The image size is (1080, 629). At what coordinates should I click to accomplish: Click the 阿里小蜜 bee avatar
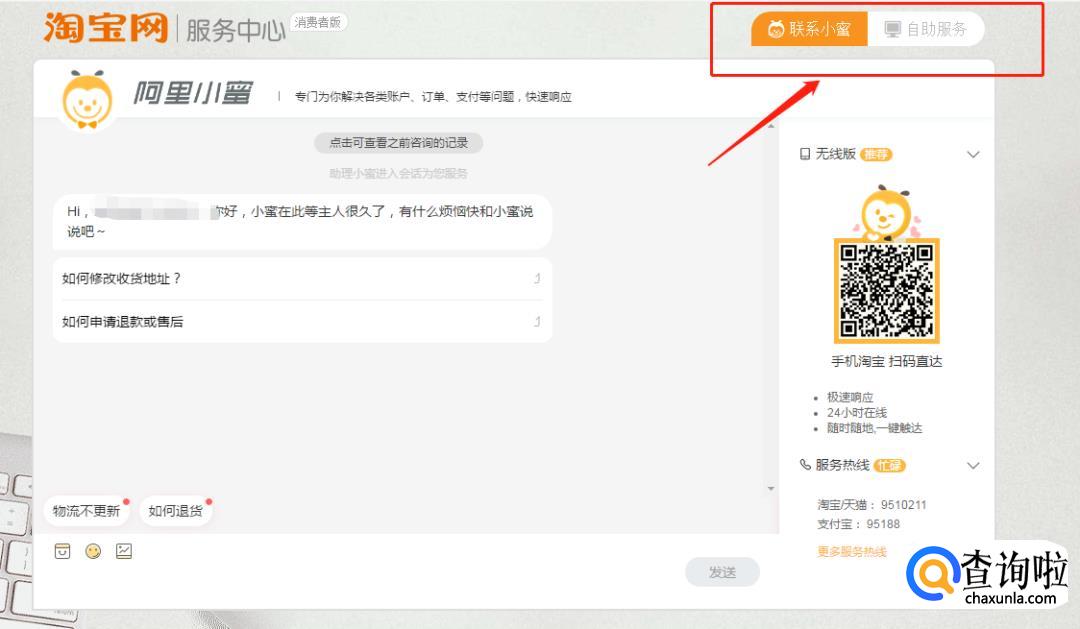87,101
